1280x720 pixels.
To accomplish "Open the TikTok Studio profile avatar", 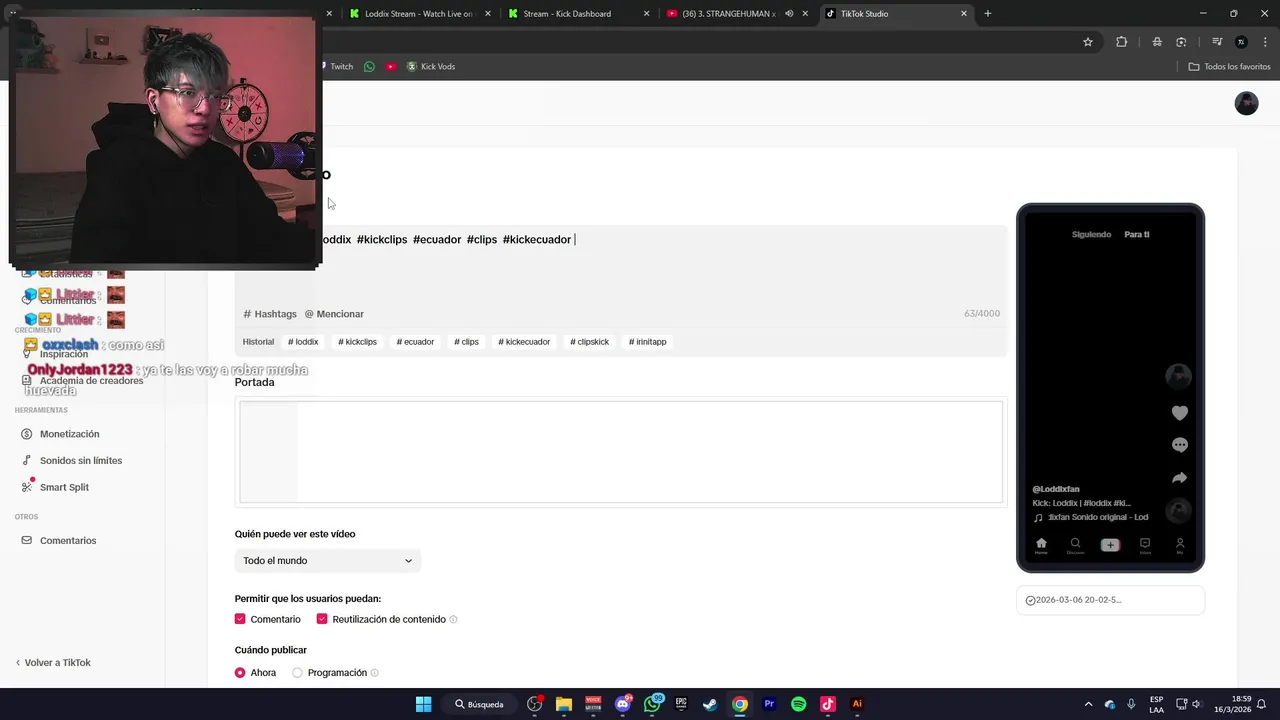I will click(x=1246, y=103).
